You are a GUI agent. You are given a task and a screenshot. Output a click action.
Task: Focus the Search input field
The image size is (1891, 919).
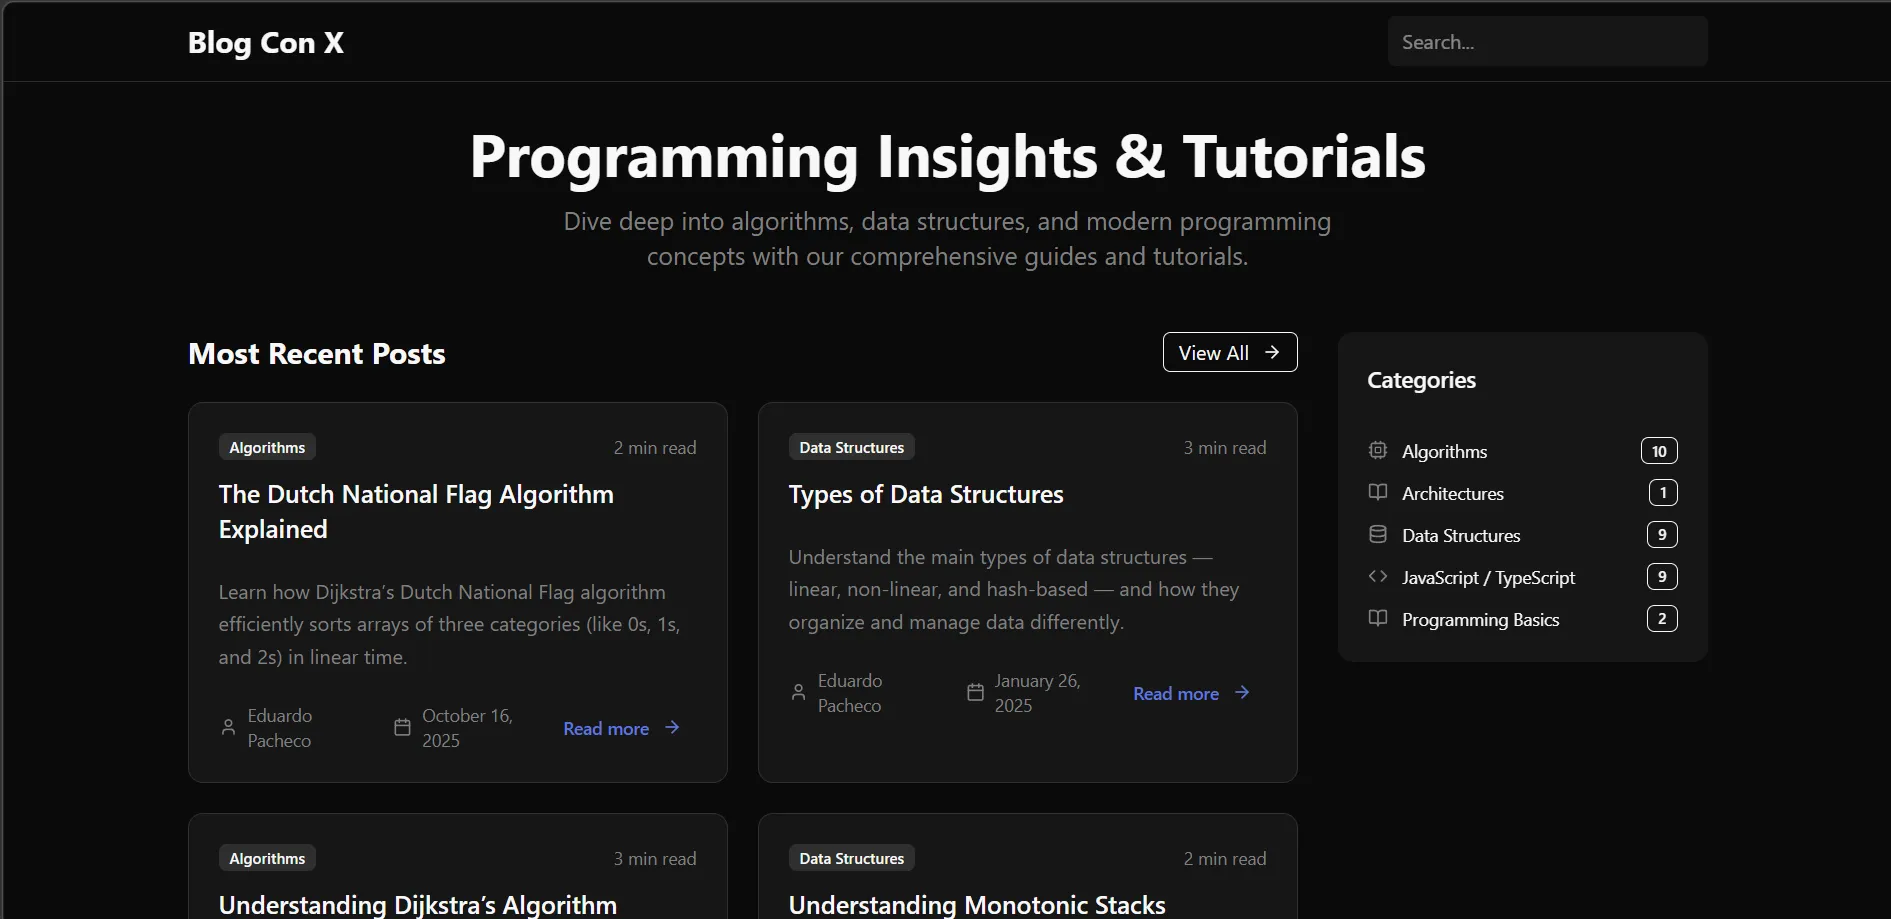tap(1546, 42)
